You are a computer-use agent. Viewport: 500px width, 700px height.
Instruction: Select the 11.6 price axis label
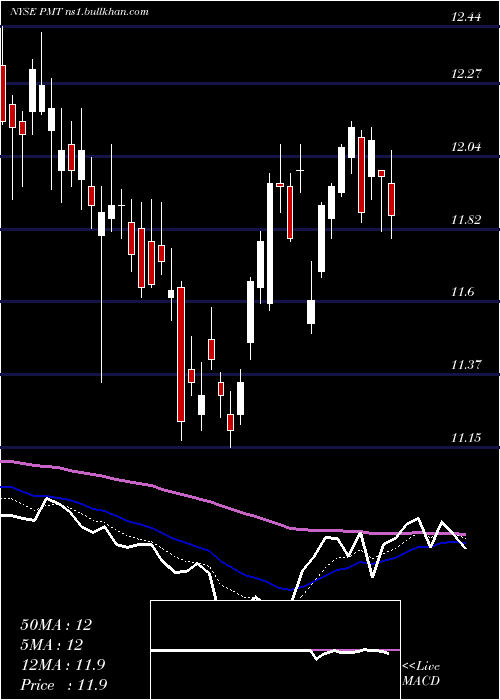click(x=463, y=292)
